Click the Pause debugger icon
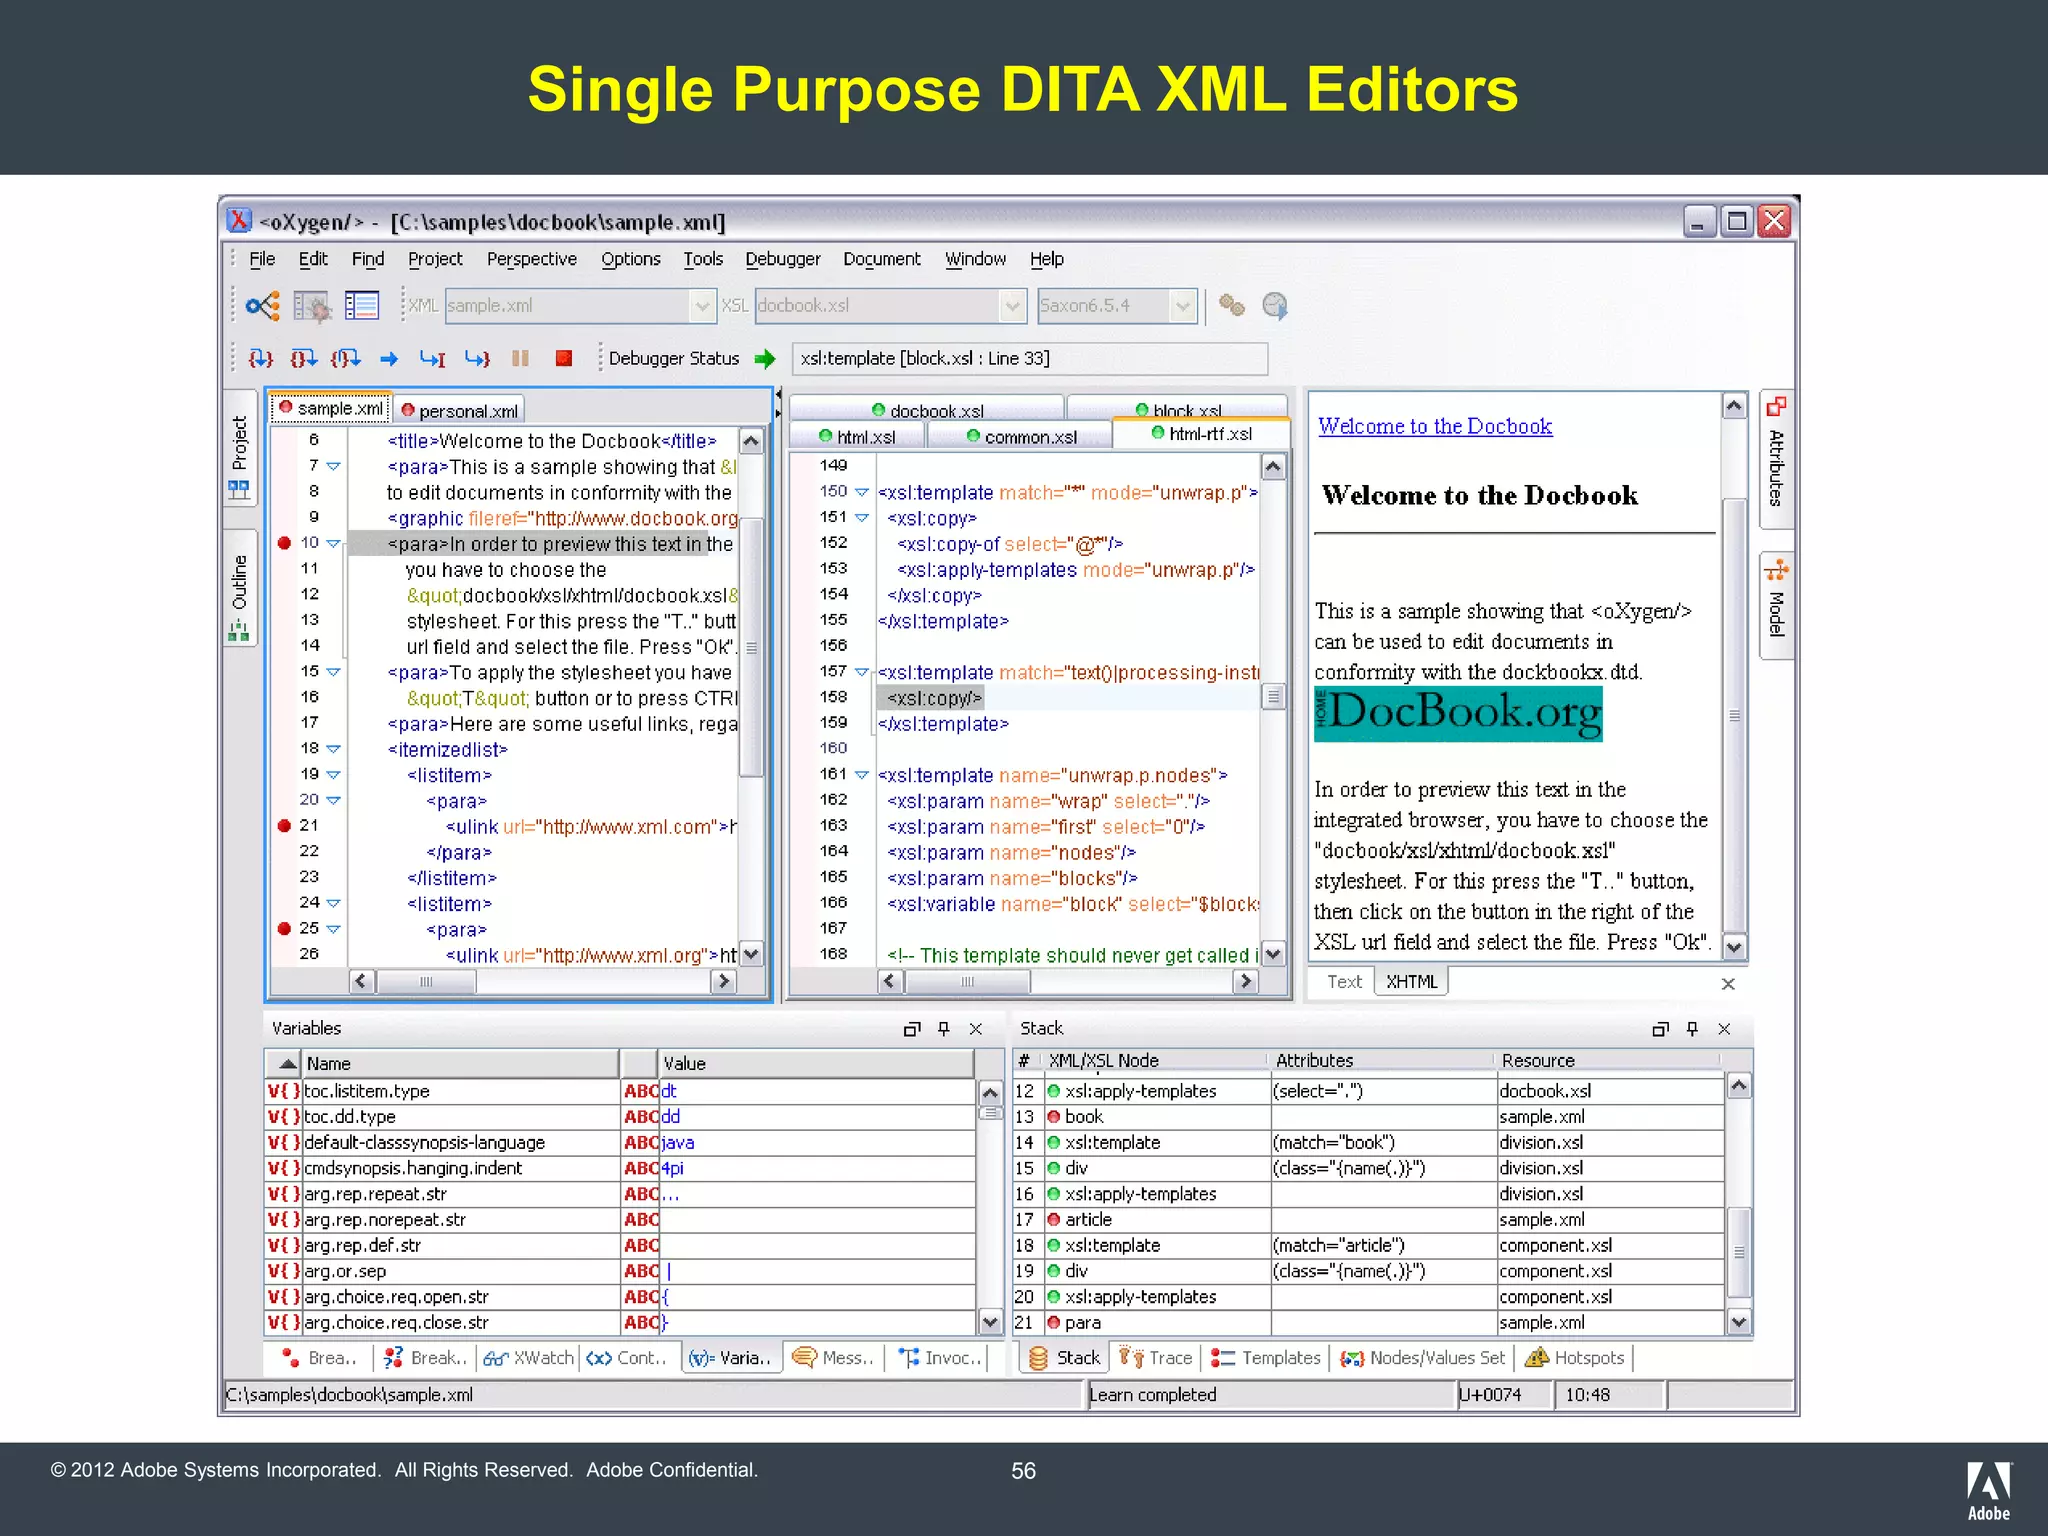Screen dimensions: 2048x1536 (520, 358)
